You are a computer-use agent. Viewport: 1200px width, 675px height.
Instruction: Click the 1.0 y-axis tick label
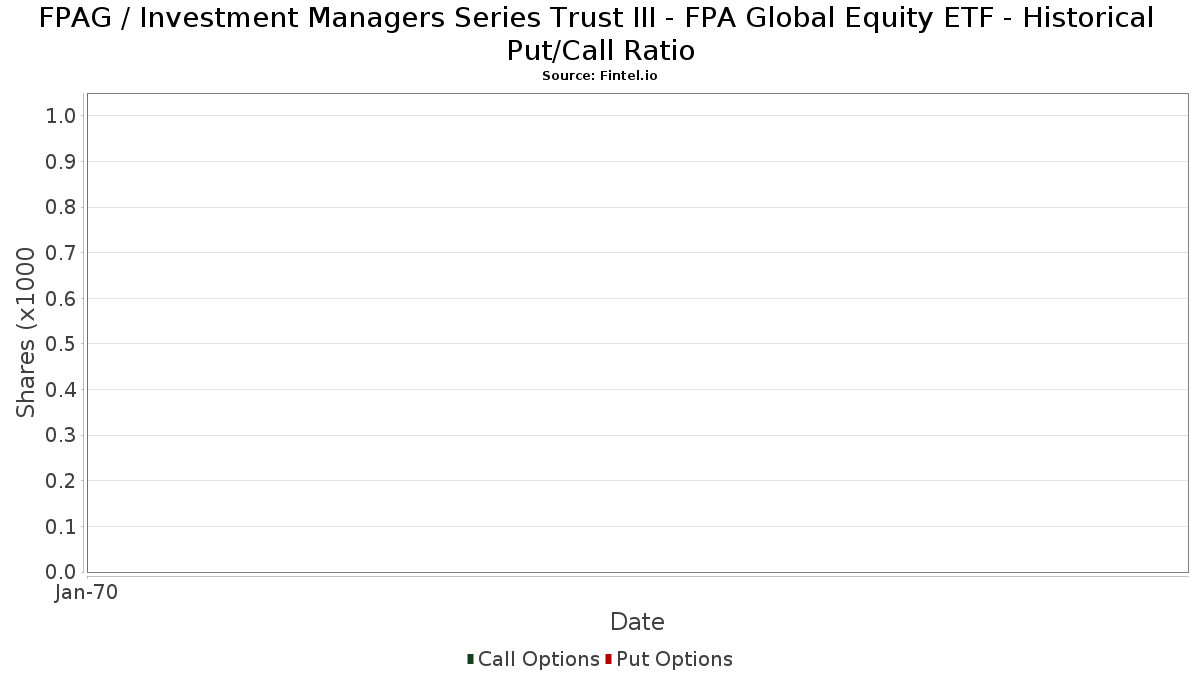click(x=61, y=116)
